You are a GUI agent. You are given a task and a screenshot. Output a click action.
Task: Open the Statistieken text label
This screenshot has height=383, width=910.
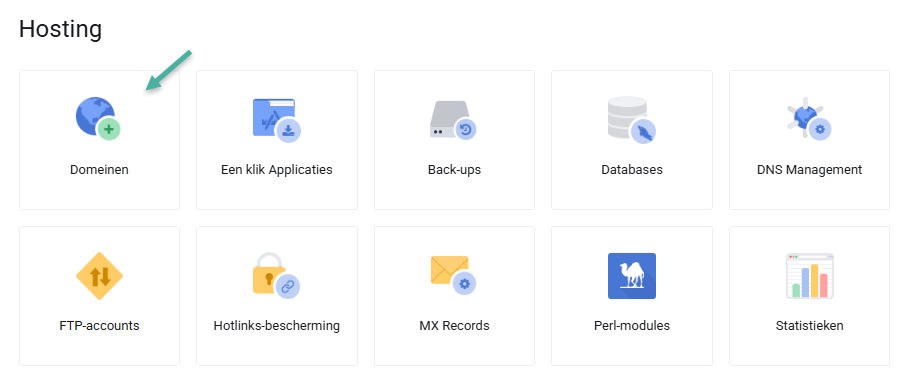tap(810, 326)
